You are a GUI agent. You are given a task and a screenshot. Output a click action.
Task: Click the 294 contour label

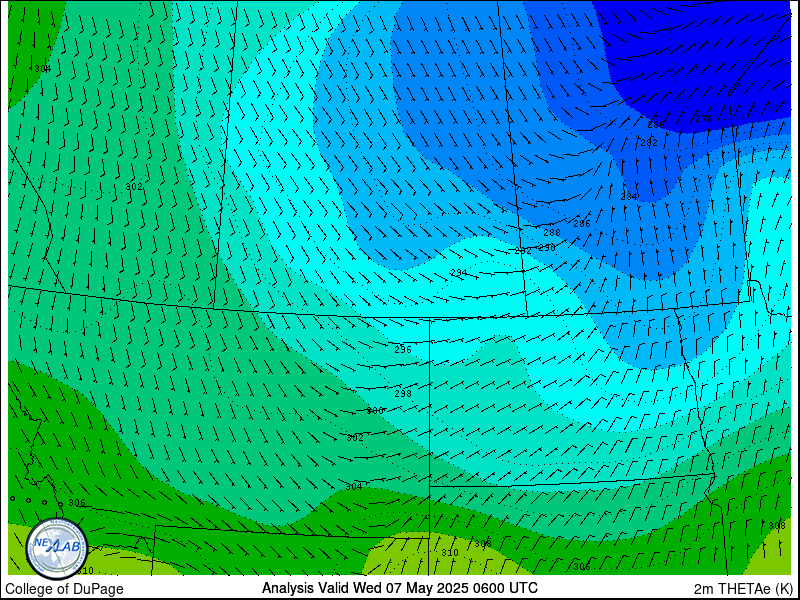pyautogui.click(x=459, y=273)
